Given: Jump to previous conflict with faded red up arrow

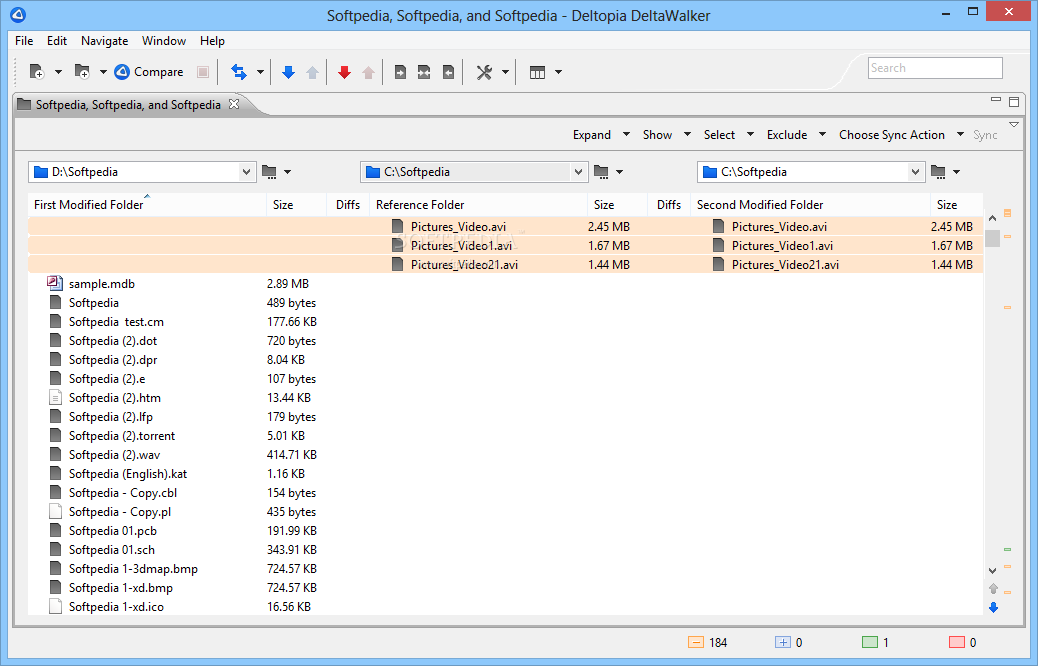Looking at the screenshot, I should 369,71.
